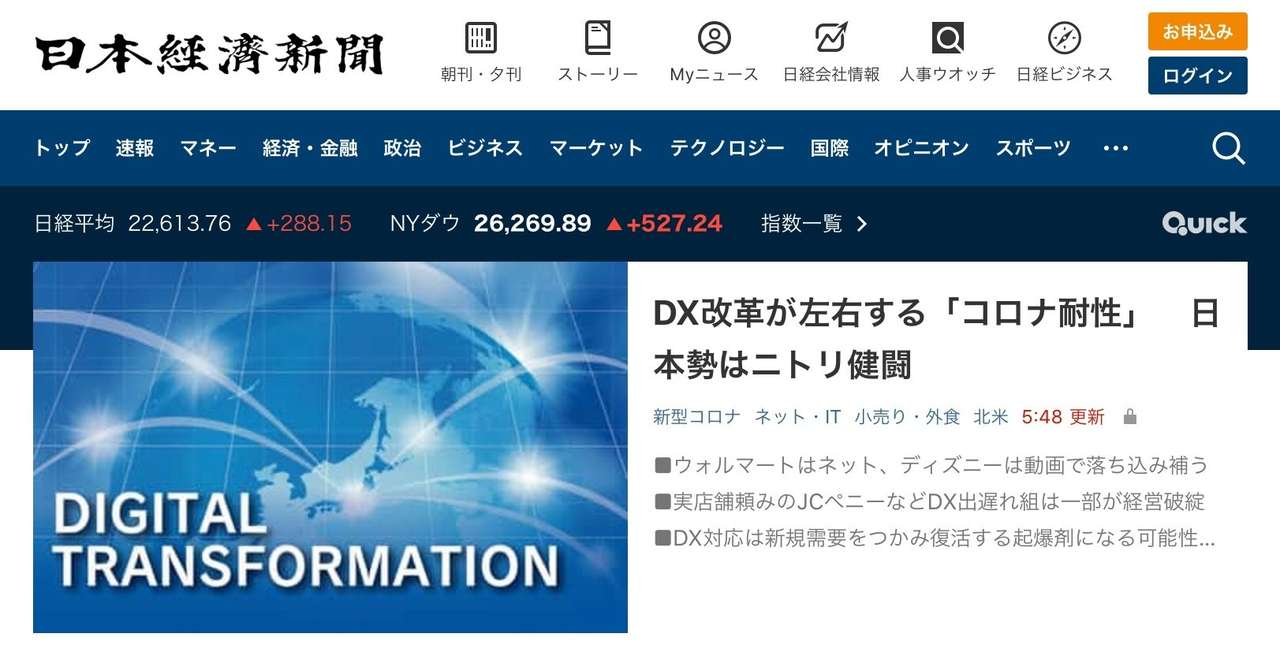The image size is (1280, 670).
Task: Click the お申込み subscribe button
Action: (1197, 31)
